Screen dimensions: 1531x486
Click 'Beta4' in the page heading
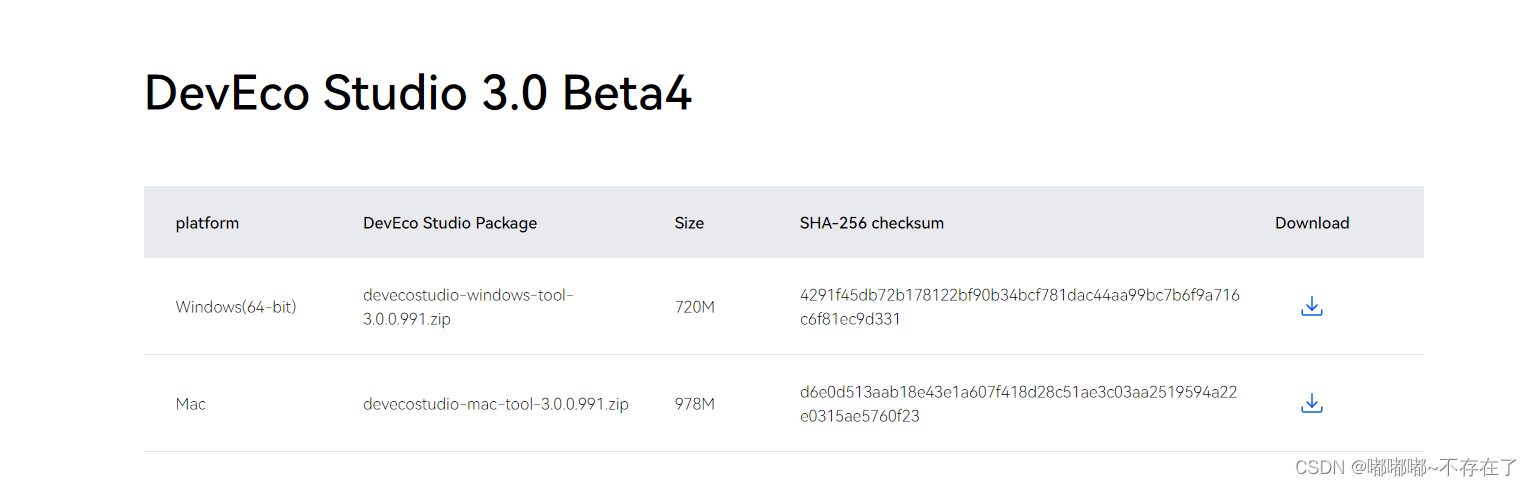pos(627,94)
